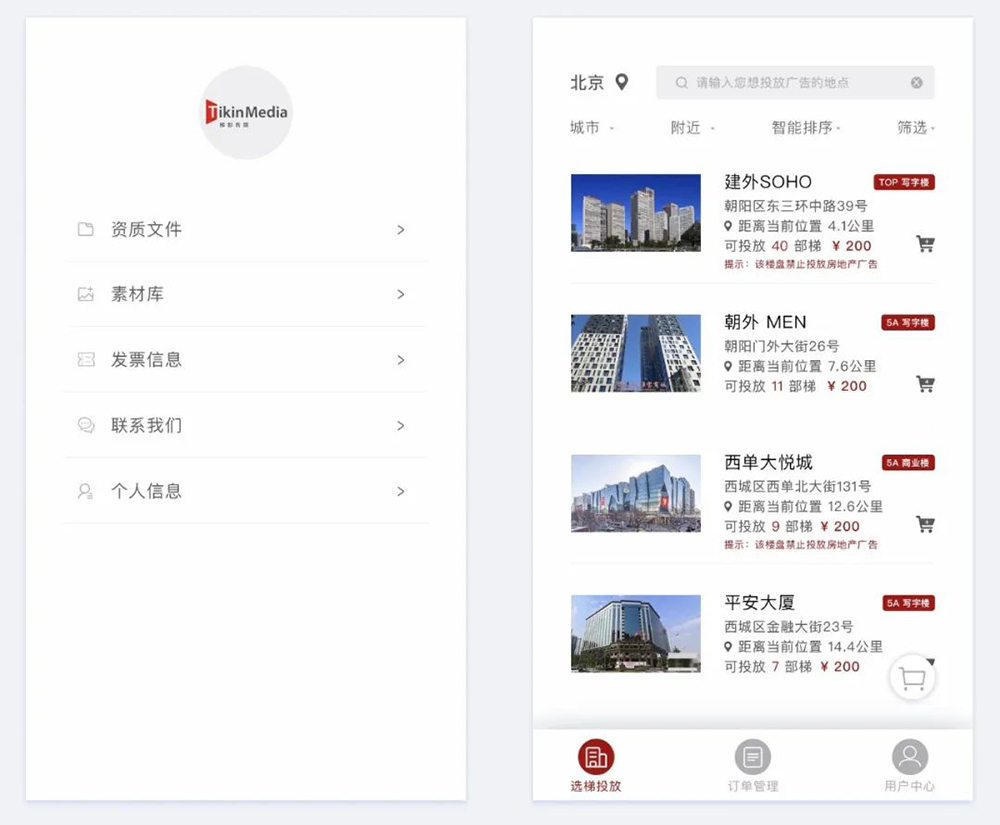Click the 素材库 image icon
This screenshot has width=1000, height=825.
click(86, 295)
